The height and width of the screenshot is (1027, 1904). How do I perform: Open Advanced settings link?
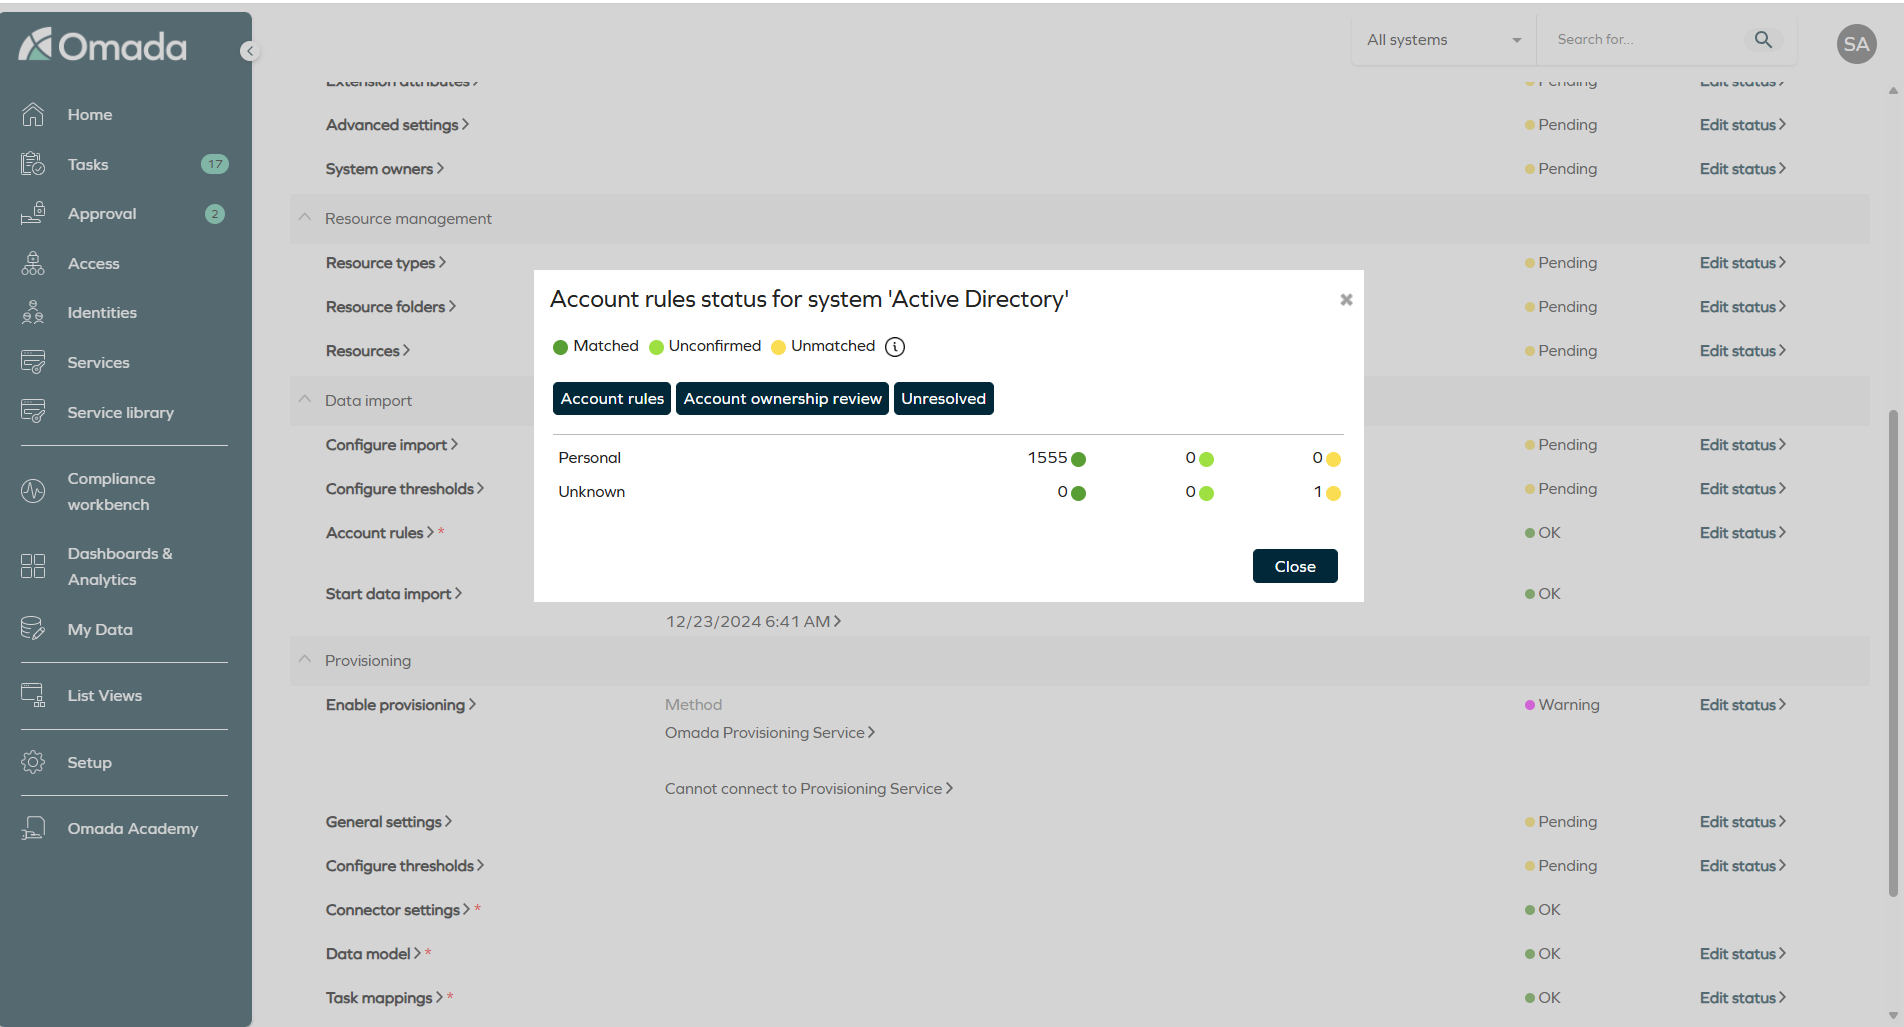point(397,125)
